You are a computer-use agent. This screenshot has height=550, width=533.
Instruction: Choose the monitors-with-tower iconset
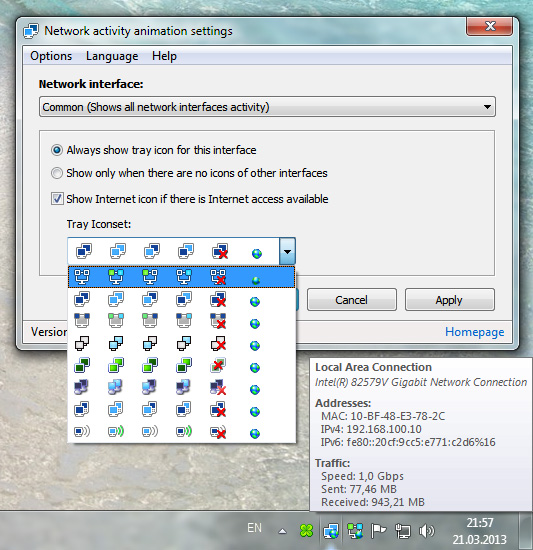pyautogui.click(x=181, y=410)
